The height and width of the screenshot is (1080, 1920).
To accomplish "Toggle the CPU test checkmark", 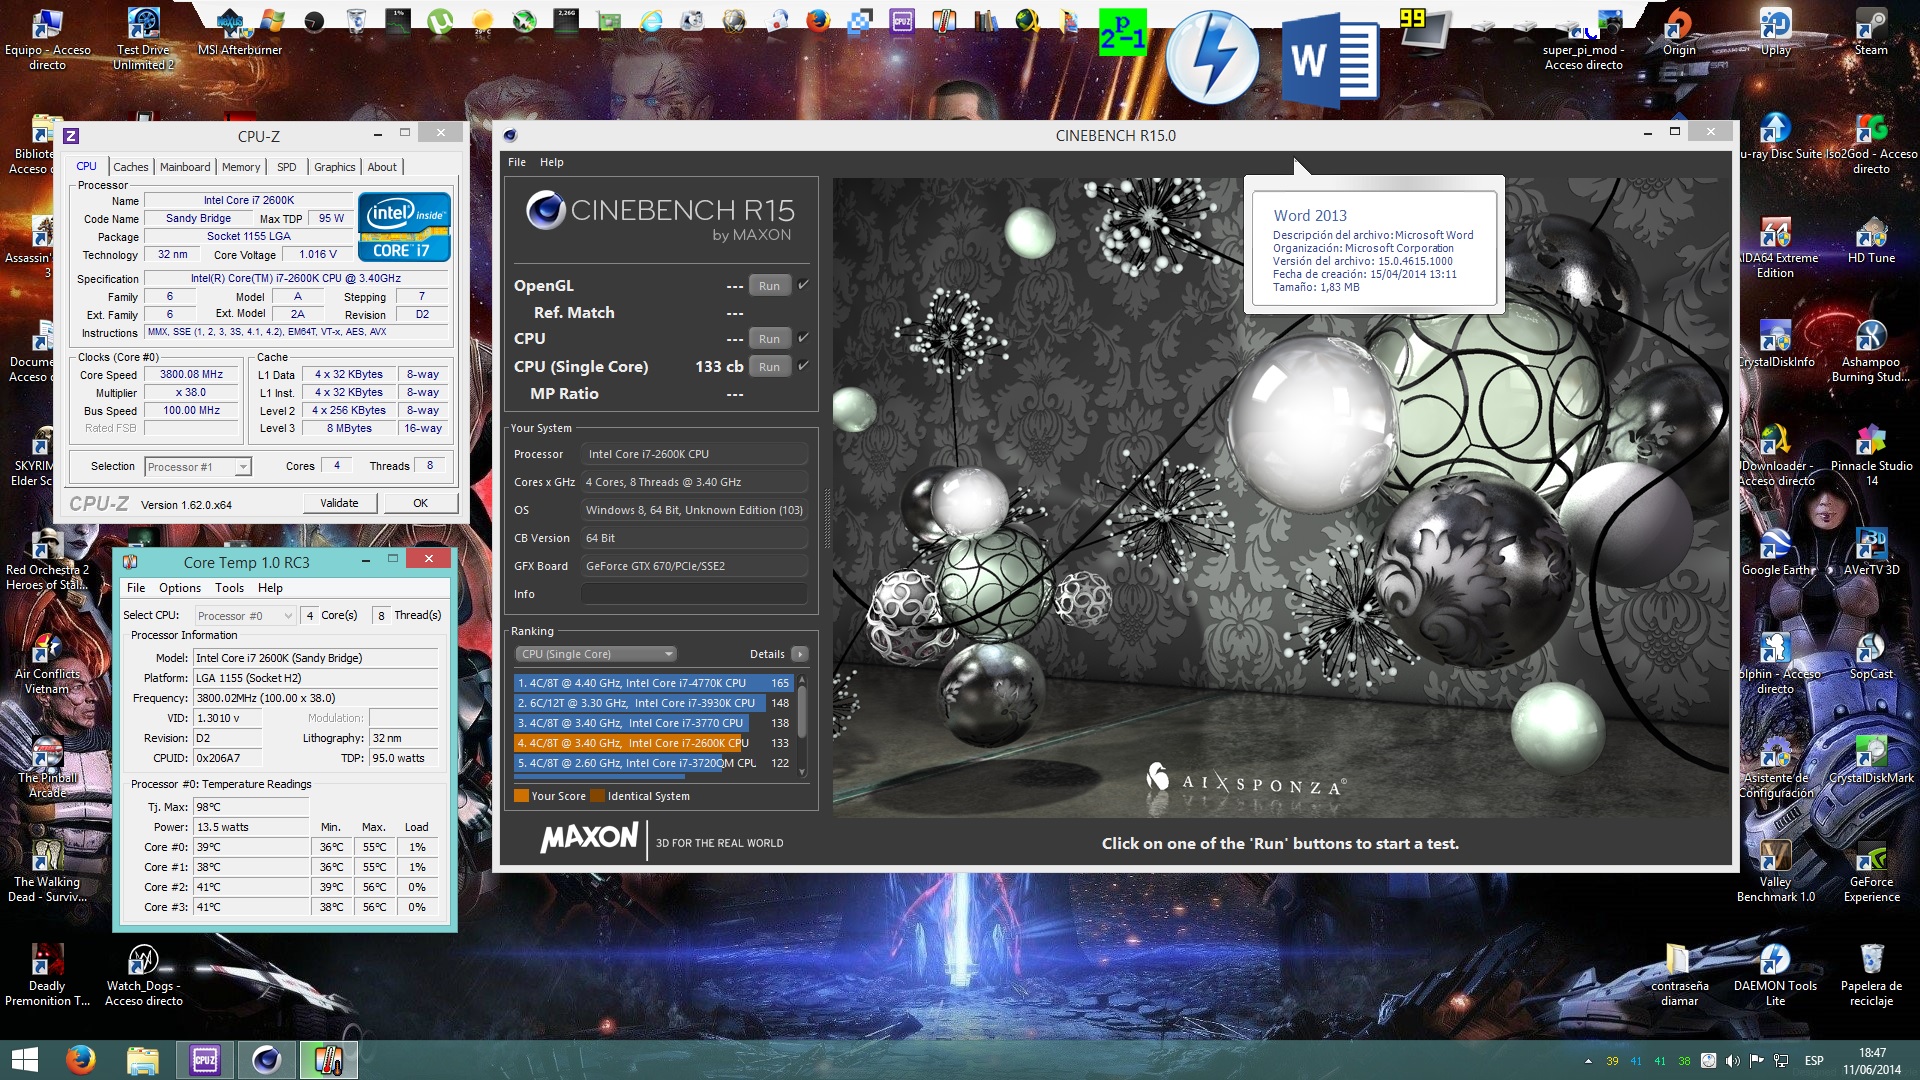I will 803,338.
